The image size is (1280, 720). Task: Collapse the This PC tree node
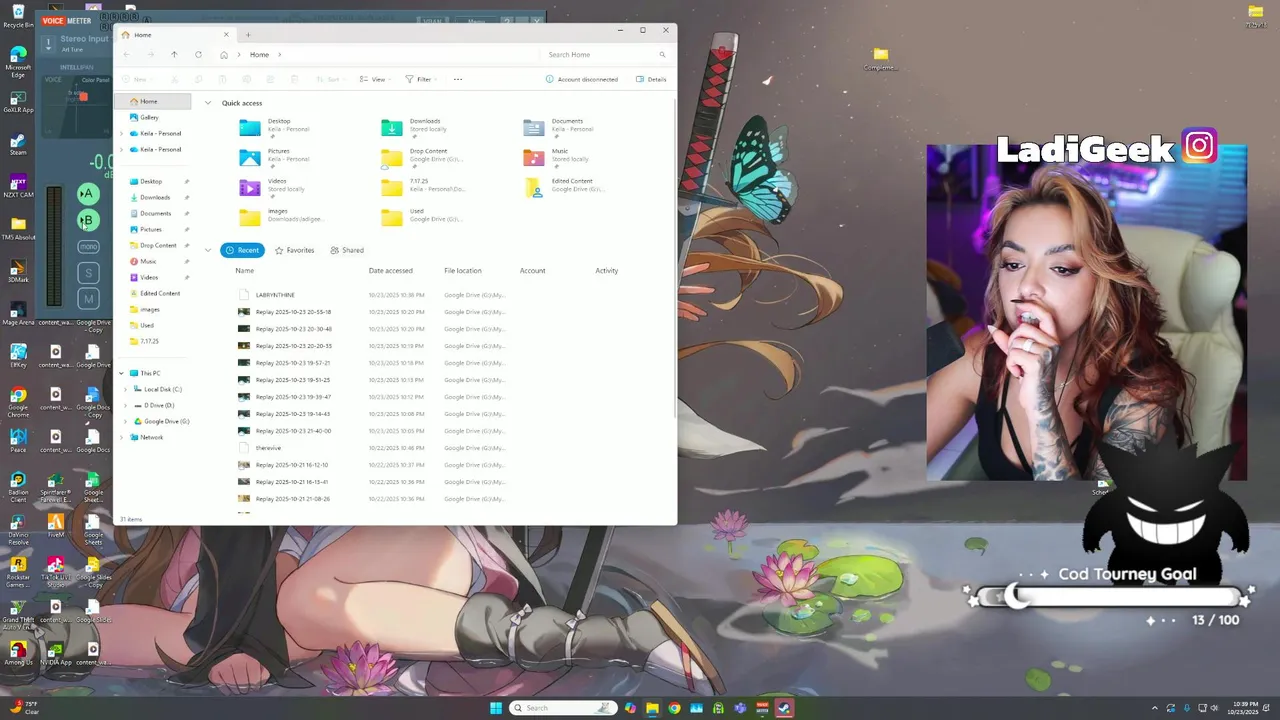coord(121,373)
